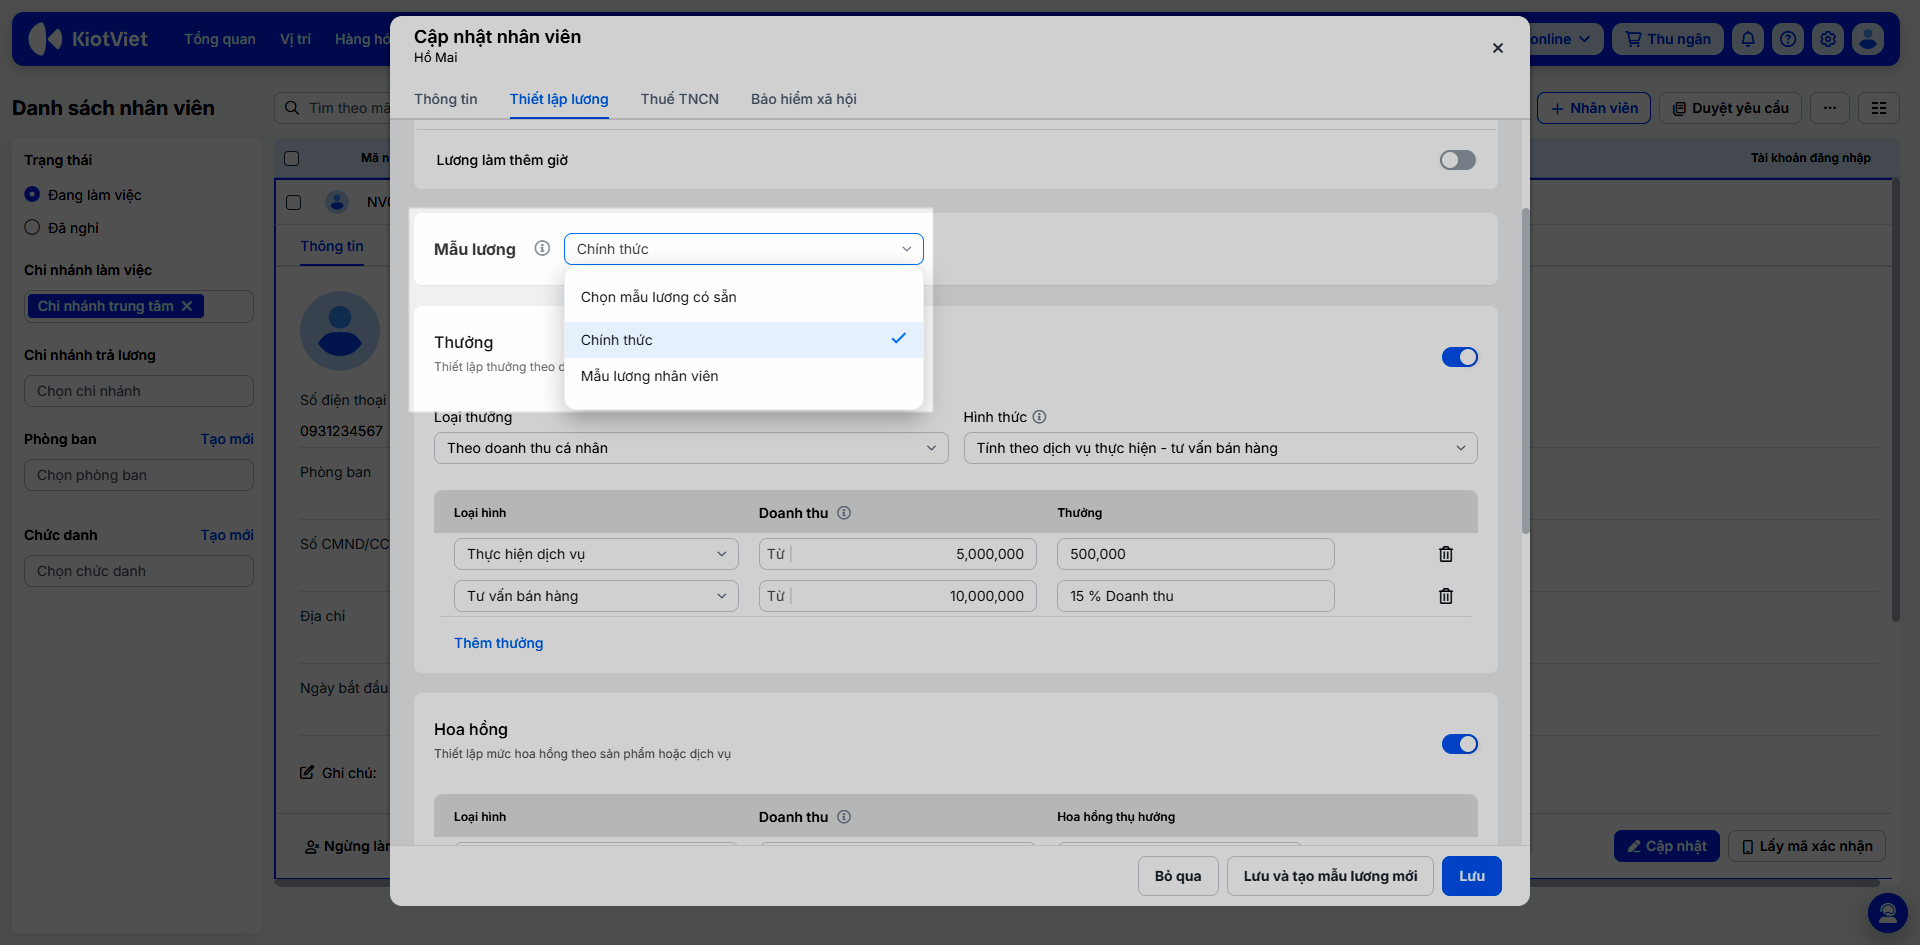
Task: Open the Tư vấn bán hàng loại hình dropdown
Action: point(596,596)
